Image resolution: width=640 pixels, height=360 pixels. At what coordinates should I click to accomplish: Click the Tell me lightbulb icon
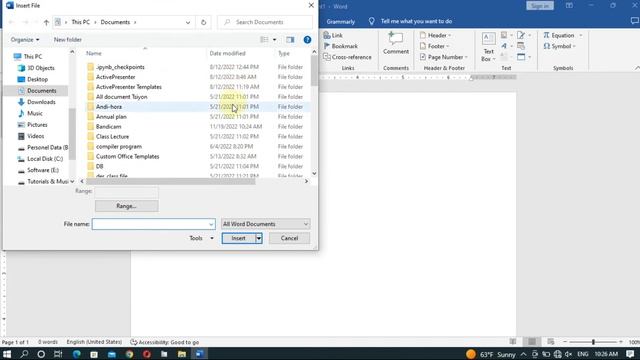pos(371,21)
